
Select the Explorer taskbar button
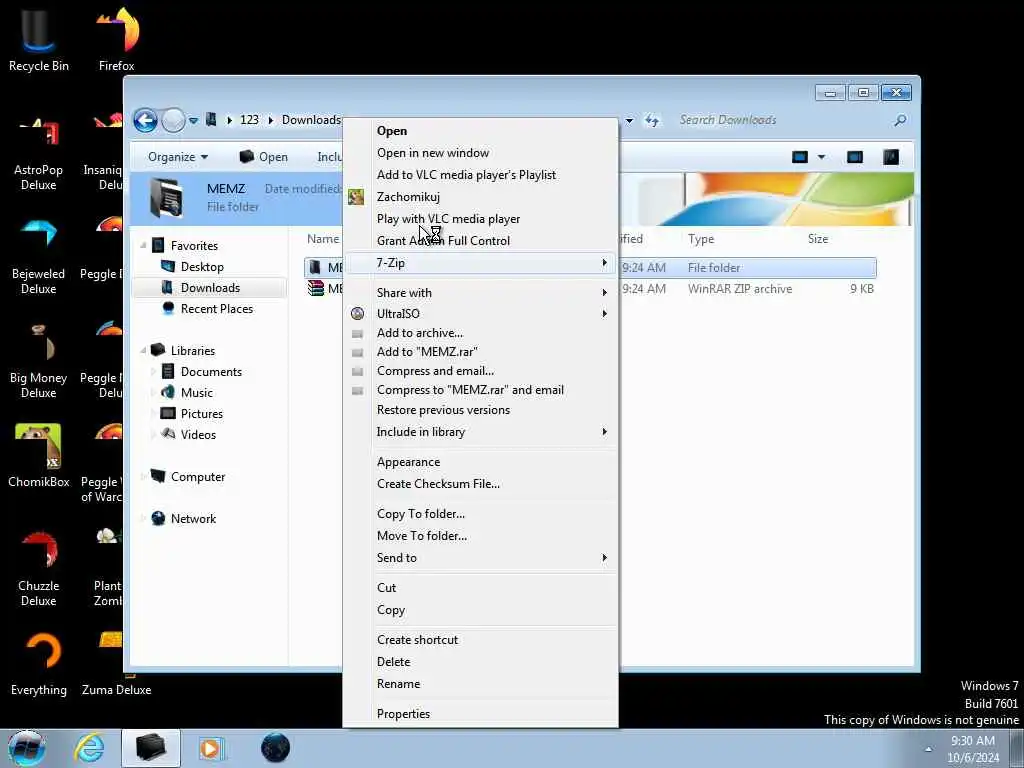click(x=151, y=748)
